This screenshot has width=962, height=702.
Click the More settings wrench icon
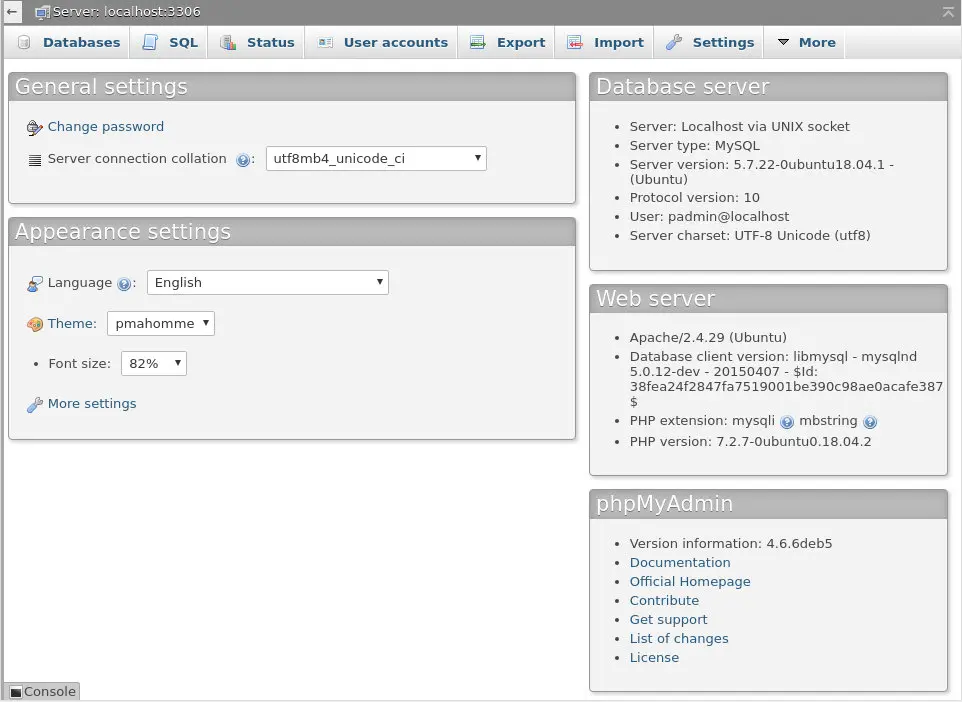[x=35, y=405]
